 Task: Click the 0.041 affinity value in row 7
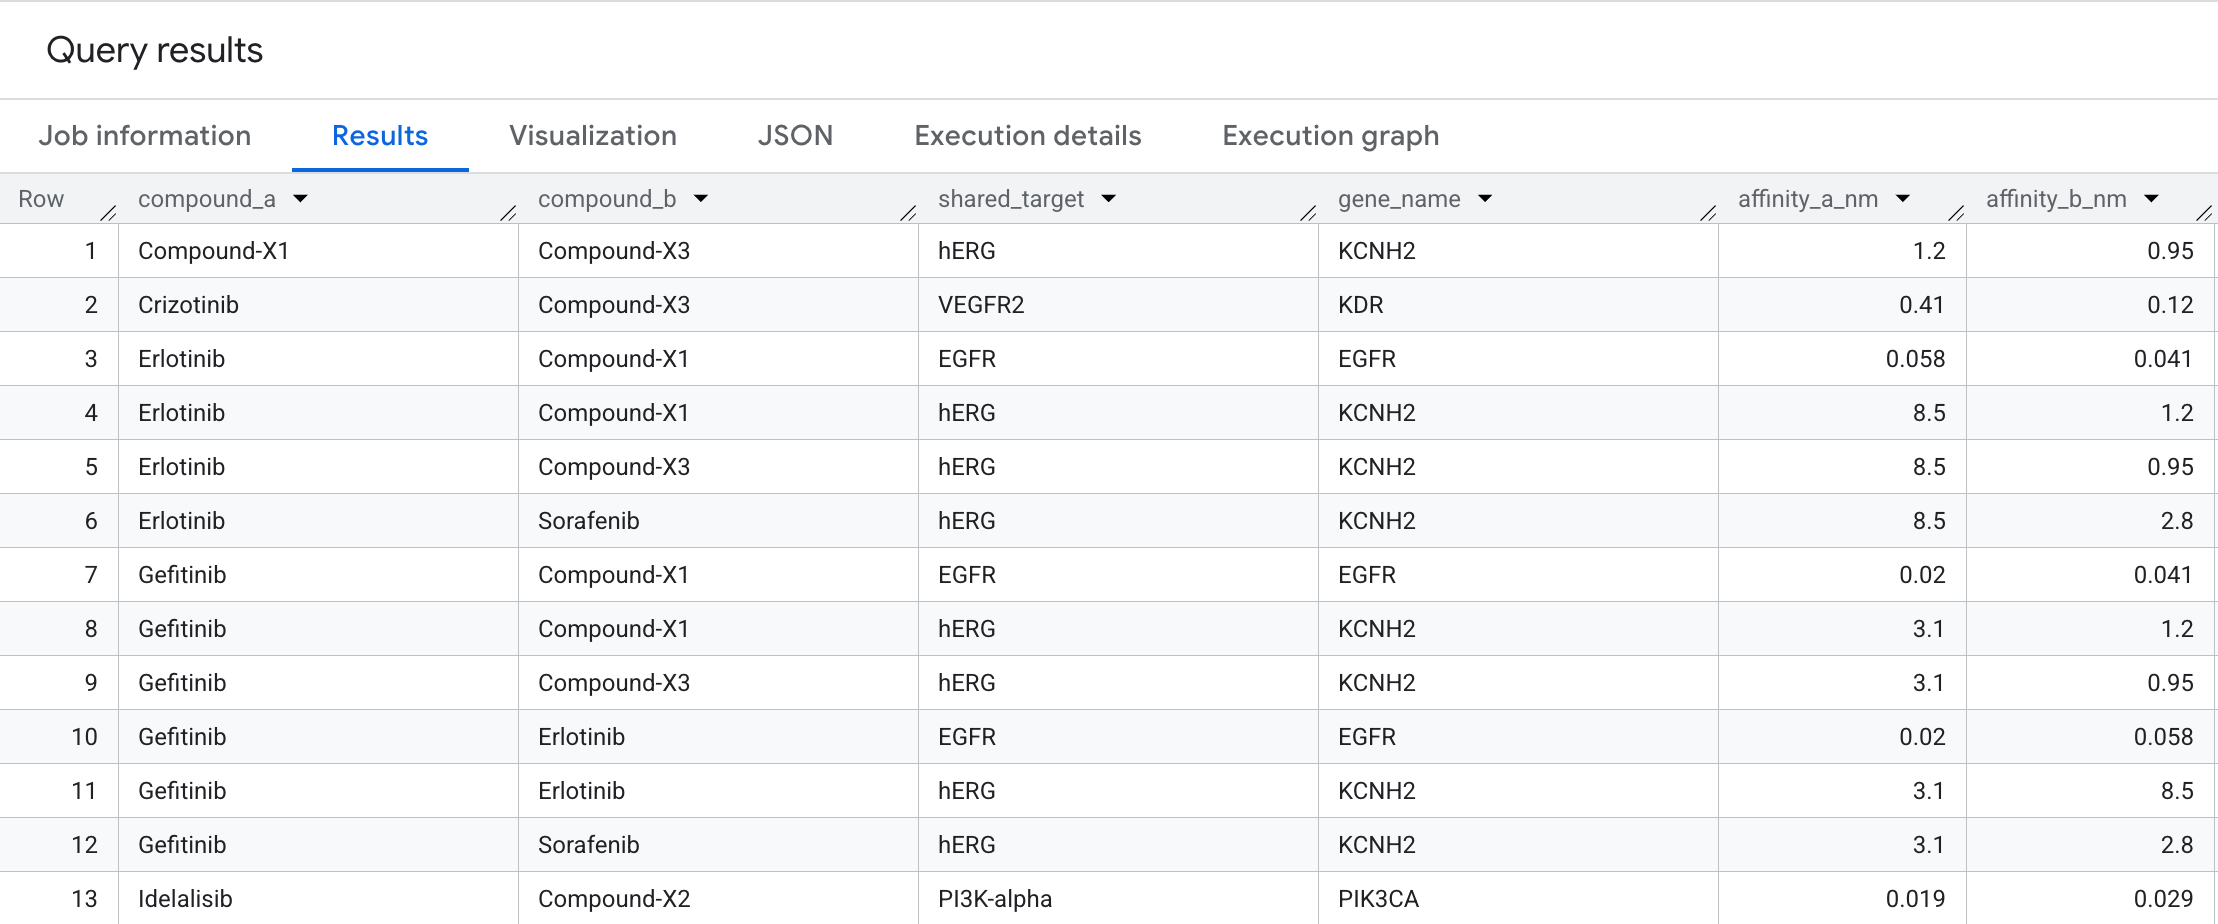tap(2164, 575)
